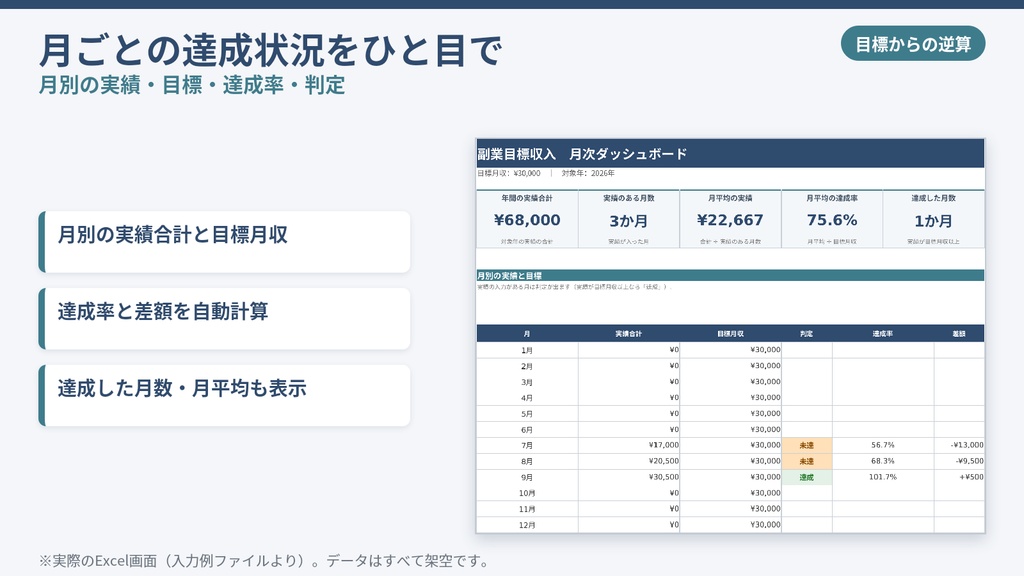Click the ¥30,000 target in 1月 row
This screenshot has width=1024, height=576.
(x=765, y=349)
